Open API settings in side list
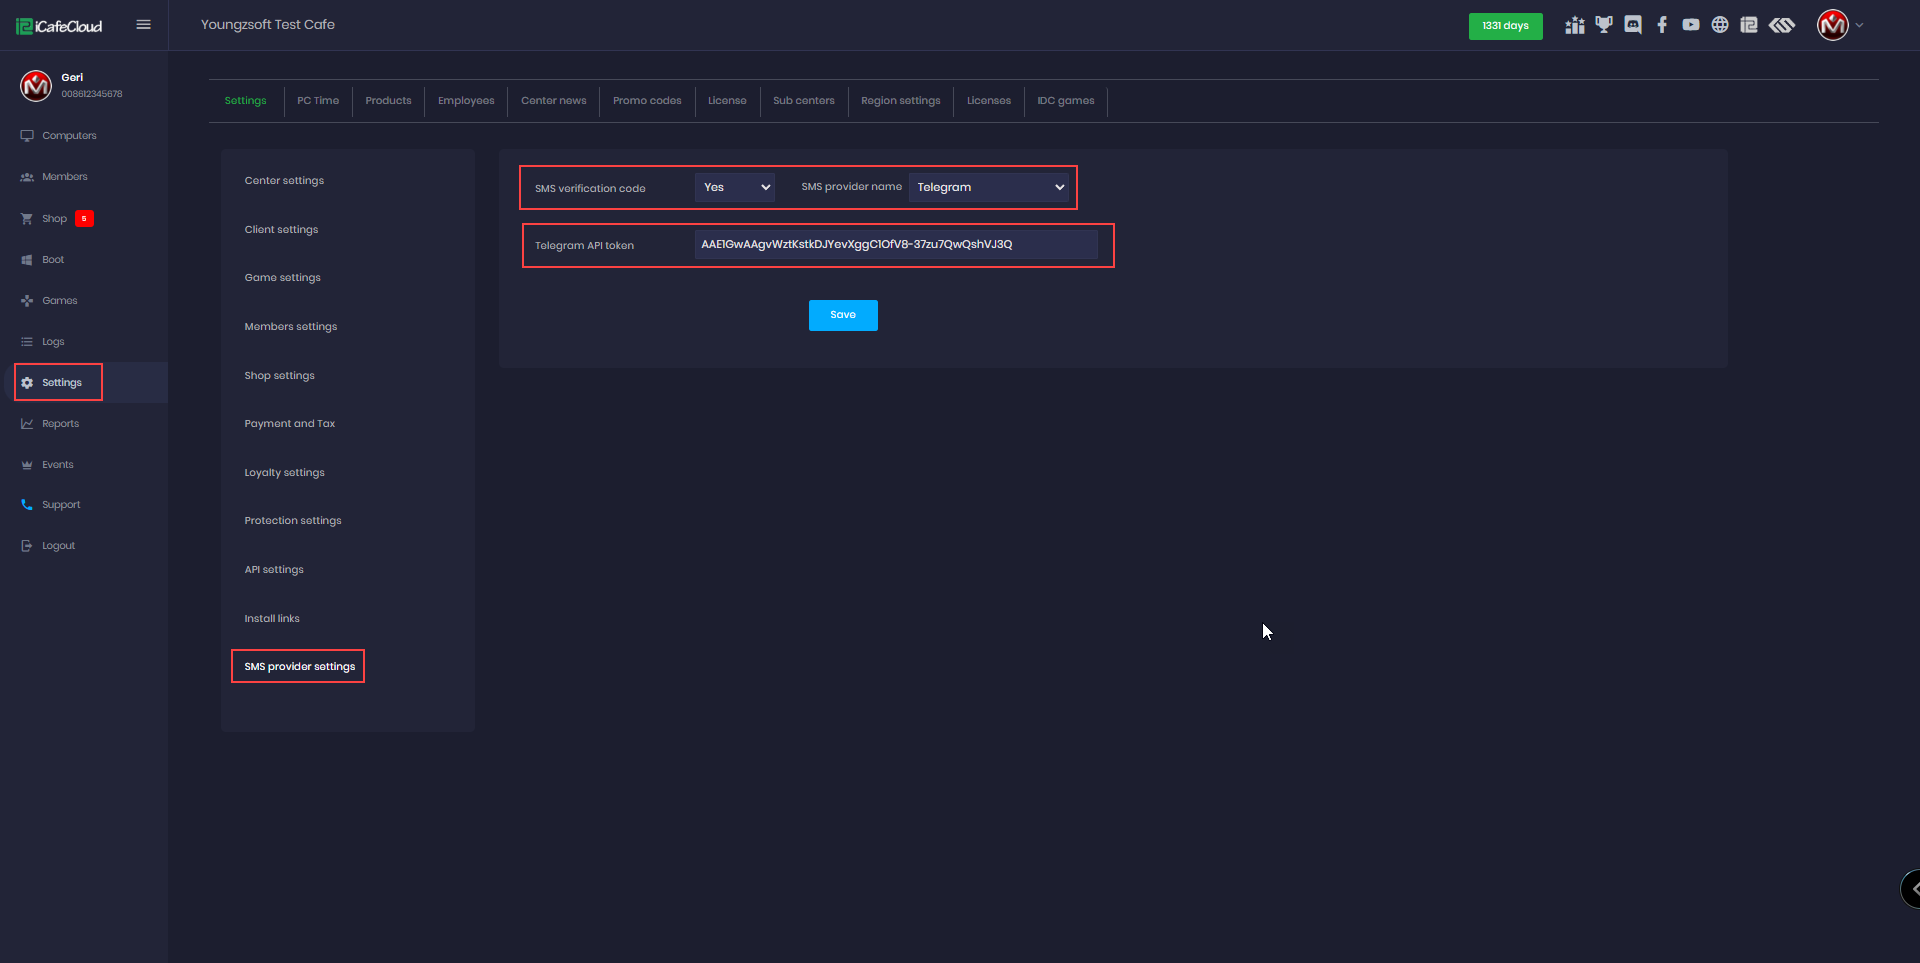Image resolution: width=1920 pixels, height=963 pixels. (x=274, y=570)
